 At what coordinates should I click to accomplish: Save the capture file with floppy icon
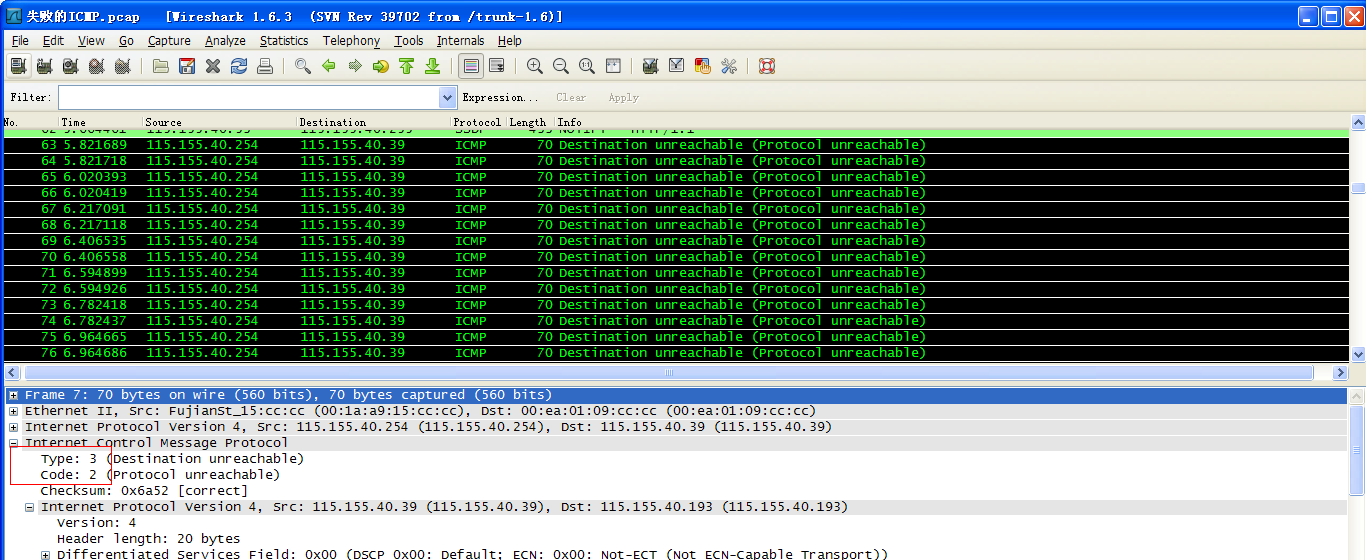click(x=187, y=66)
